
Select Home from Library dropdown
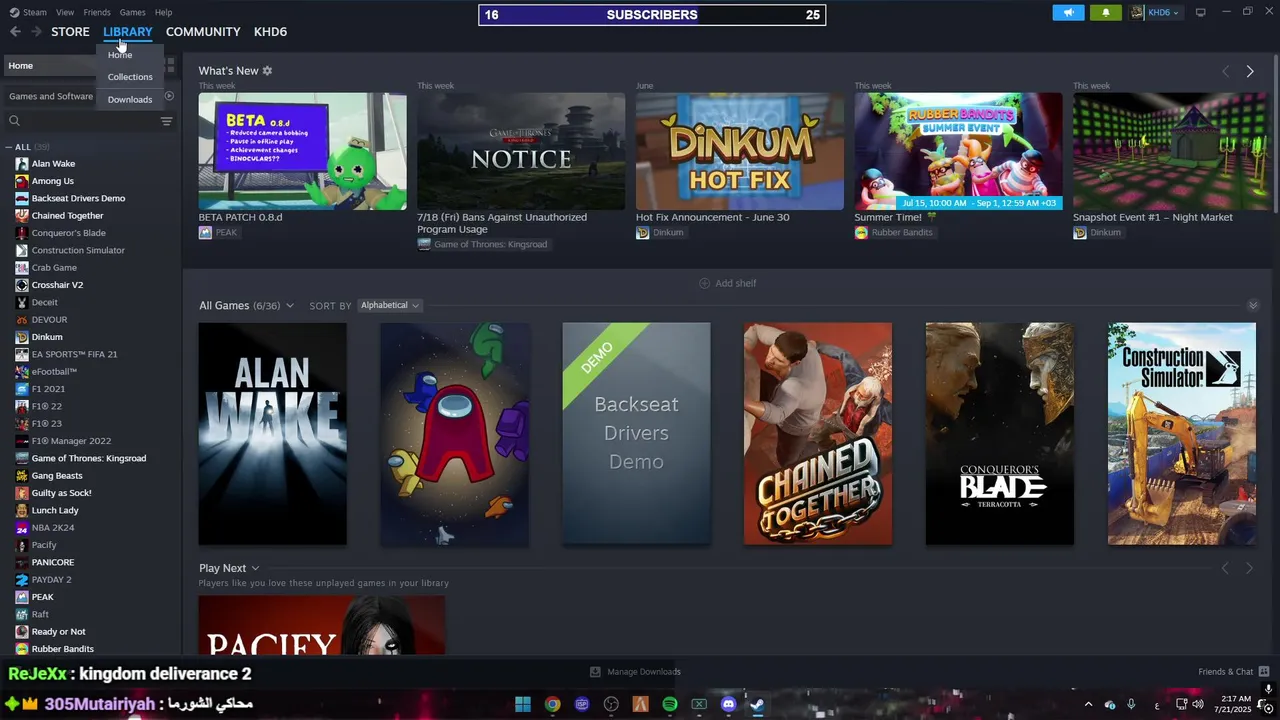pyautogui.click(x=120, y=55)
